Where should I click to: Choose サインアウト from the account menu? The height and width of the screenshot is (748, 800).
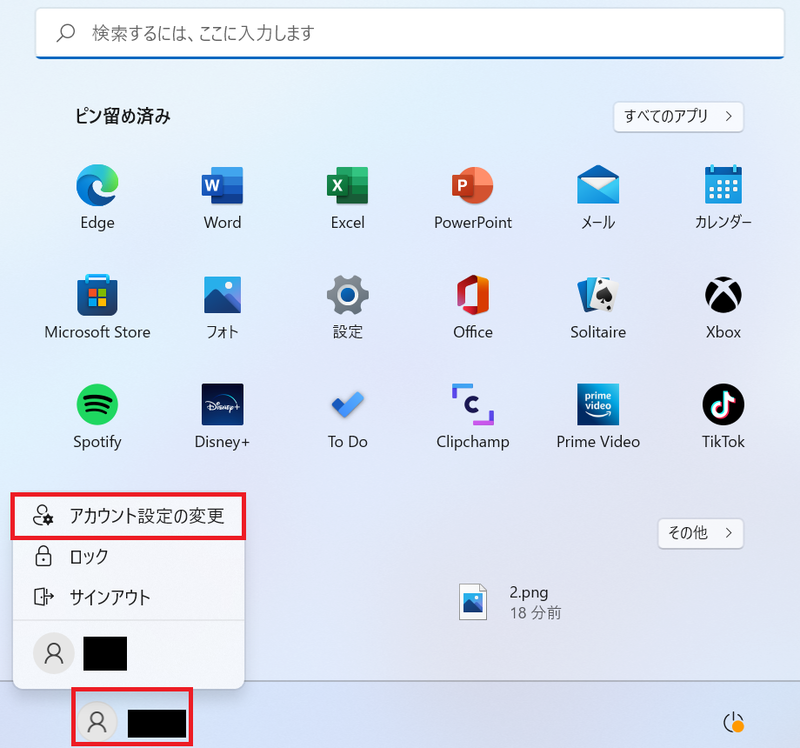tap(129, 596)
